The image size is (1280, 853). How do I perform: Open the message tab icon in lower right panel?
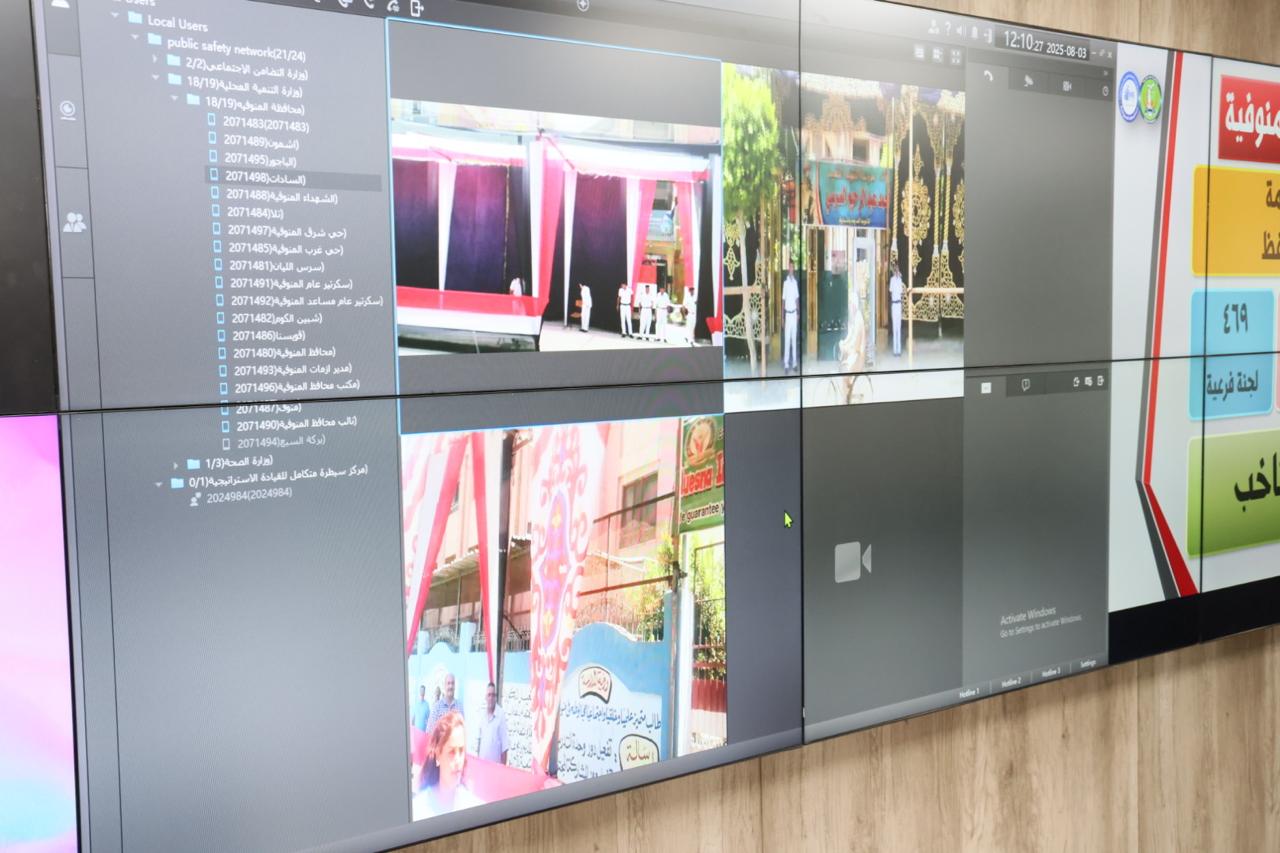[x=986, y=387]
